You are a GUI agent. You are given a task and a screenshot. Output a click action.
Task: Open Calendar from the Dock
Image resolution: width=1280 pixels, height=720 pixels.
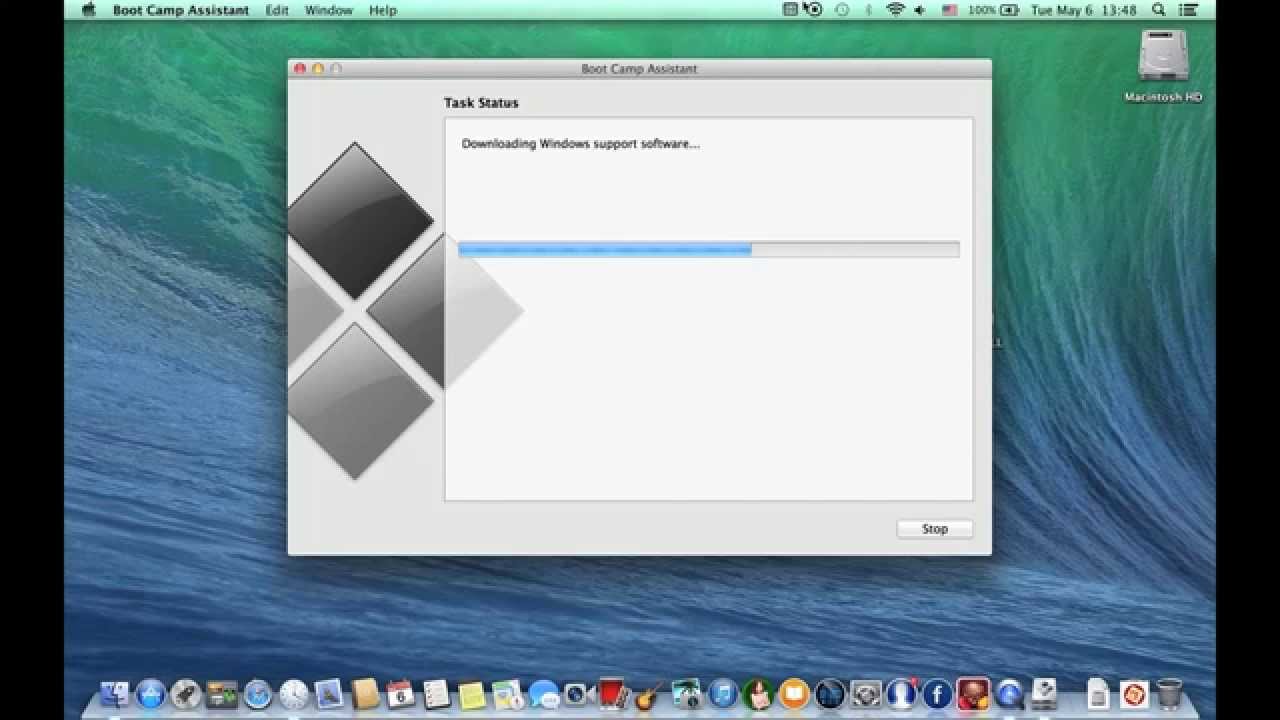point(400,693)
